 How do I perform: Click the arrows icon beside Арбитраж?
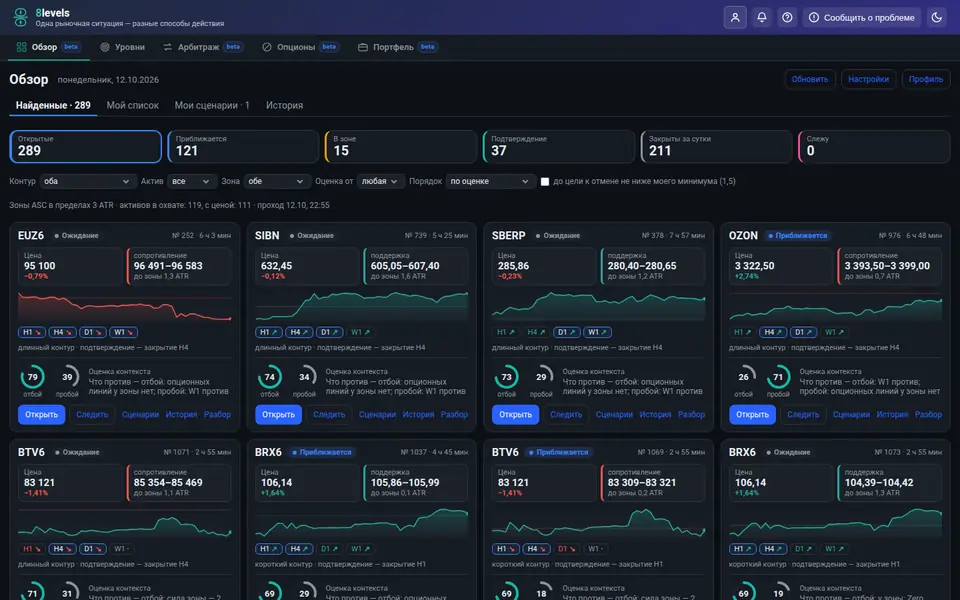pyautogui.click(x=168, y=47)
